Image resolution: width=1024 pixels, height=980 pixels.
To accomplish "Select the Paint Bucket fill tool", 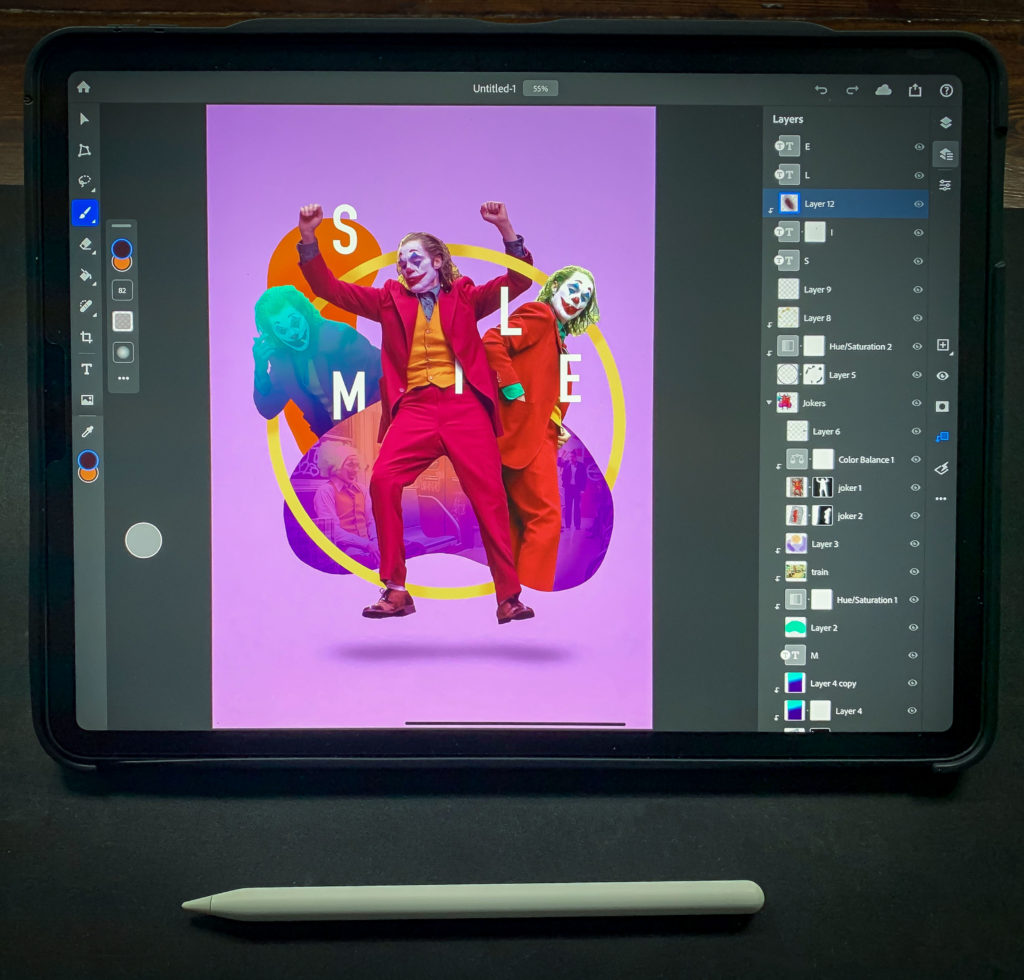I will click(86, 275).
